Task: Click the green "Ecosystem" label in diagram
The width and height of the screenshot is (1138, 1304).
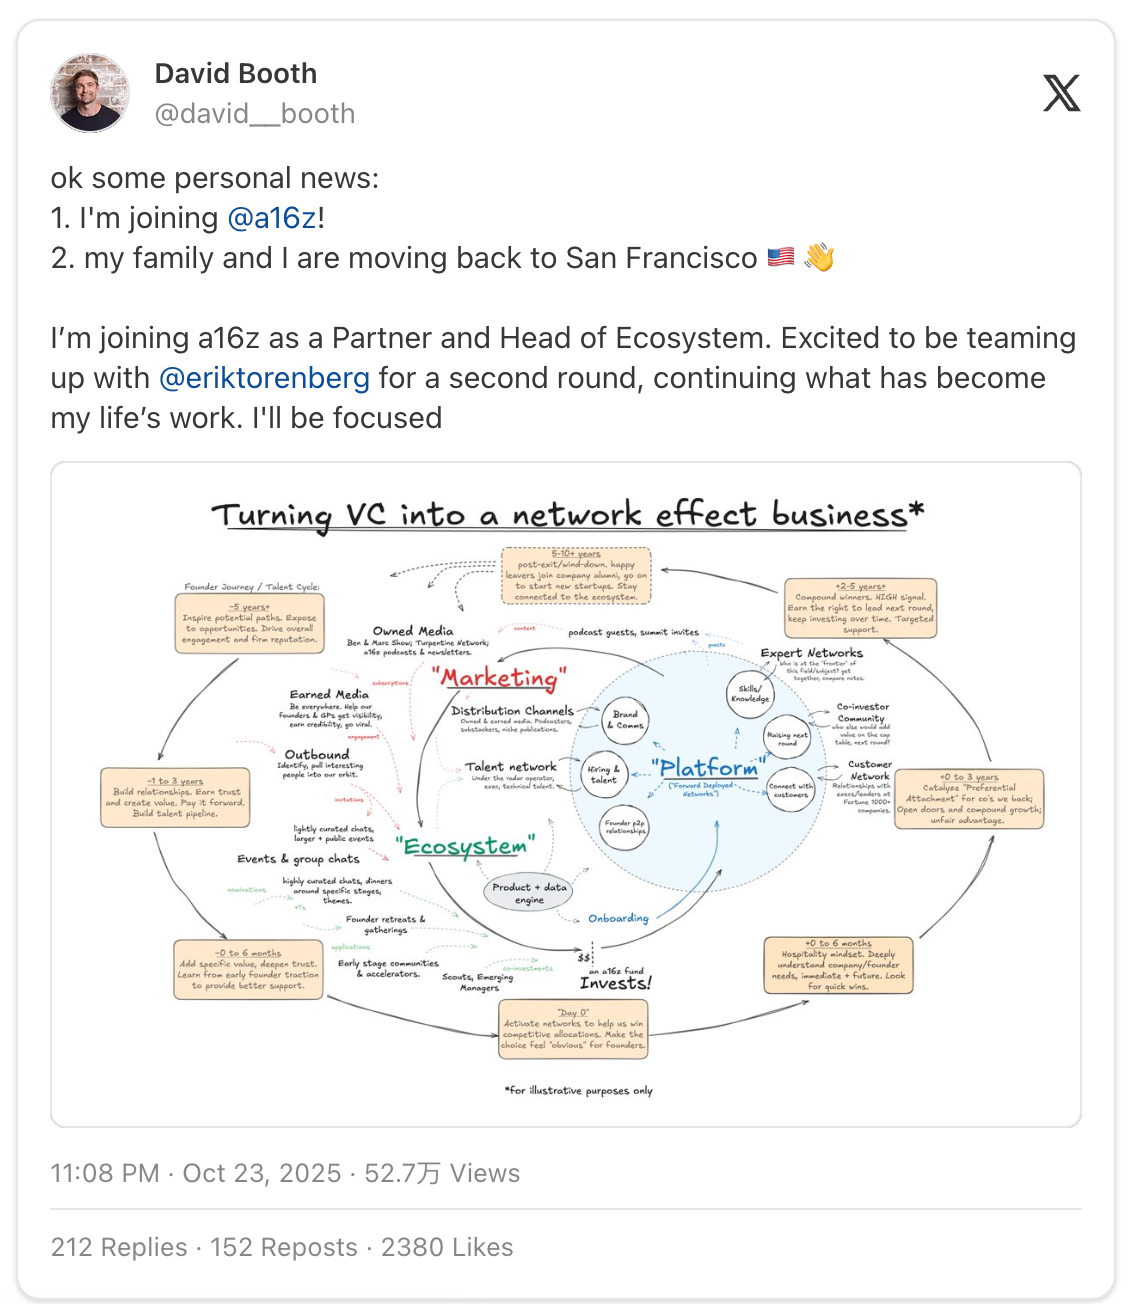Action: (x=466, y=846)
